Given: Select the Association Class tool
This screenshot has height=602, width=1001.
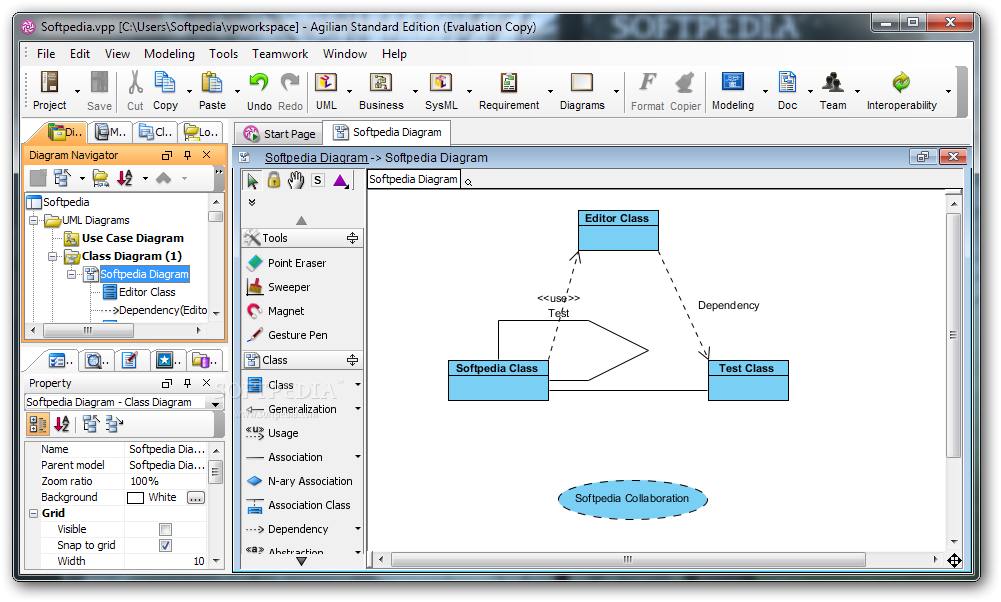Looking at the screenshot, I should tap(298, 506).
